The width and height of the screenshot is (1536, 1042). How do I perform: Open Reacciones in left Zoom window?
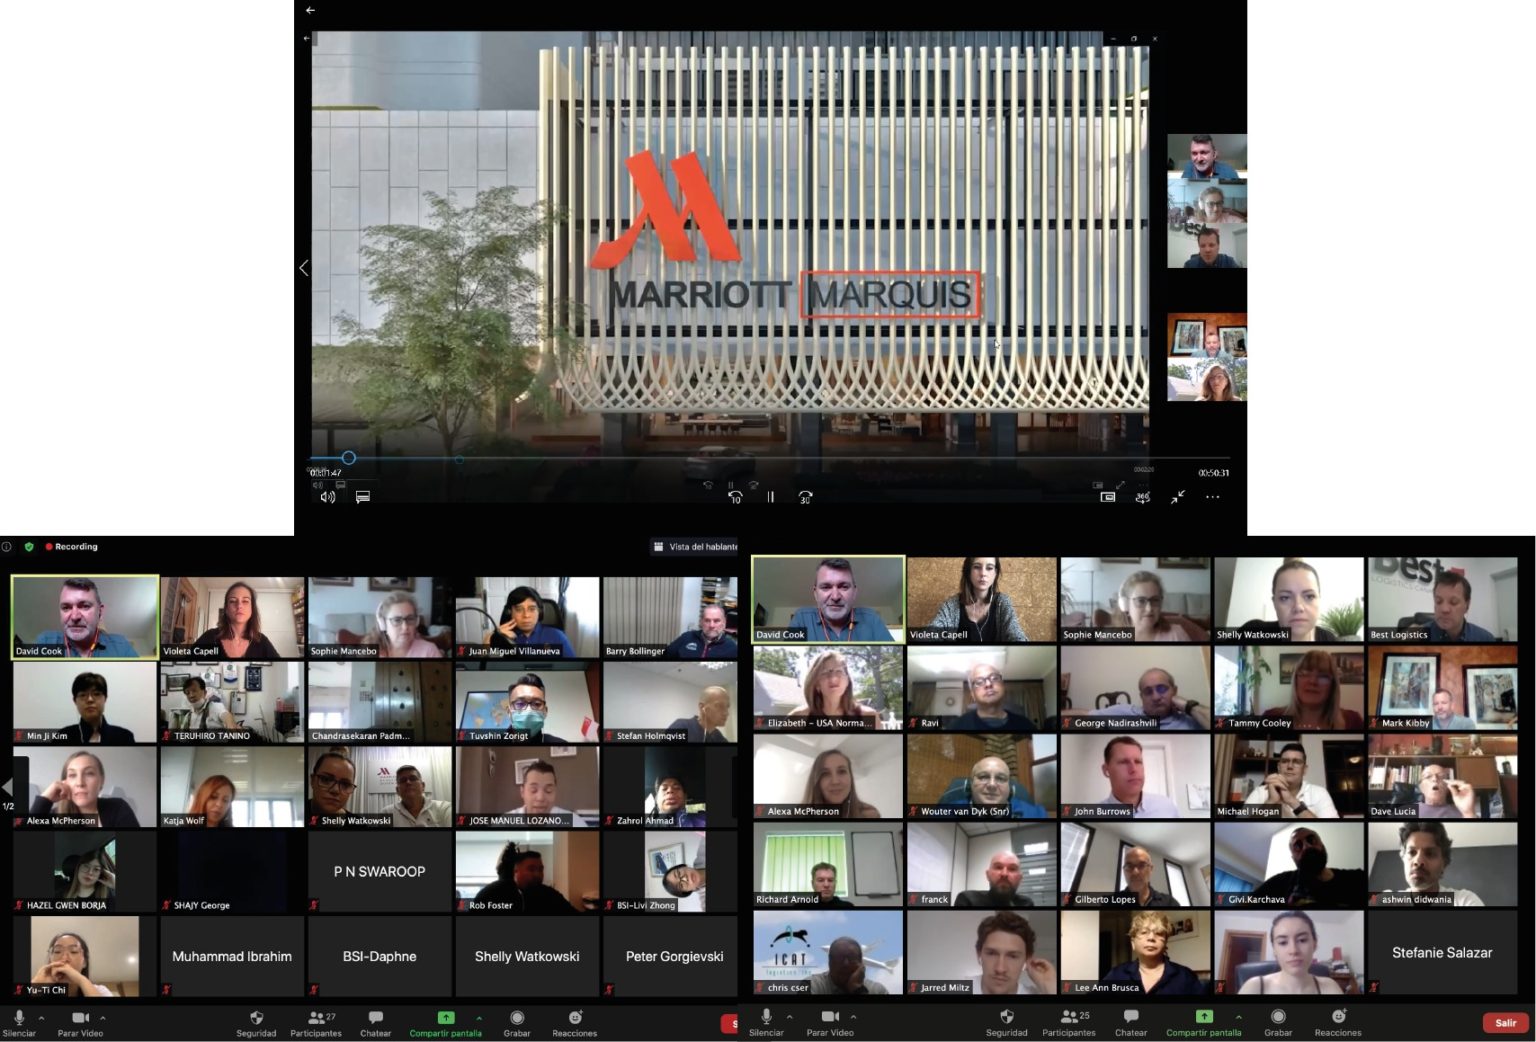tap(575, 1023)
